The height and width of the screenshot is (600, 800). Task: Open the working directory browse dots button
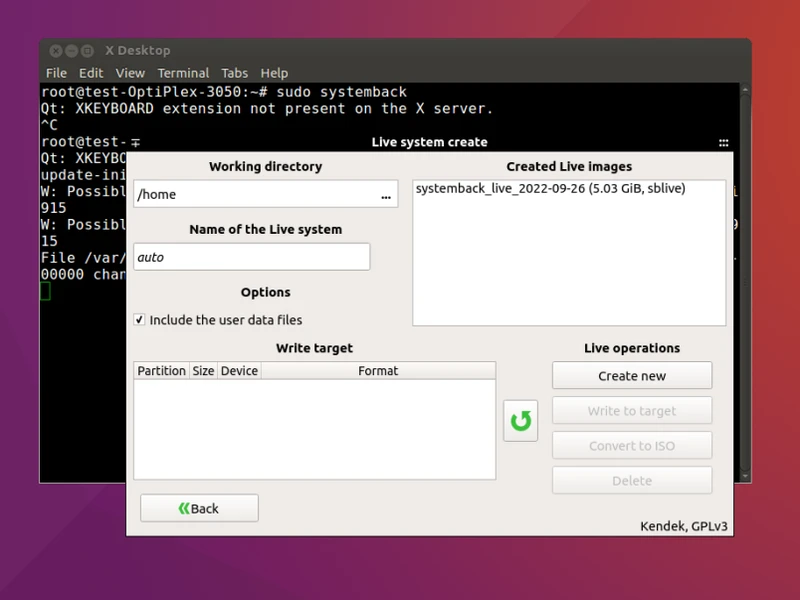point(386,195)
